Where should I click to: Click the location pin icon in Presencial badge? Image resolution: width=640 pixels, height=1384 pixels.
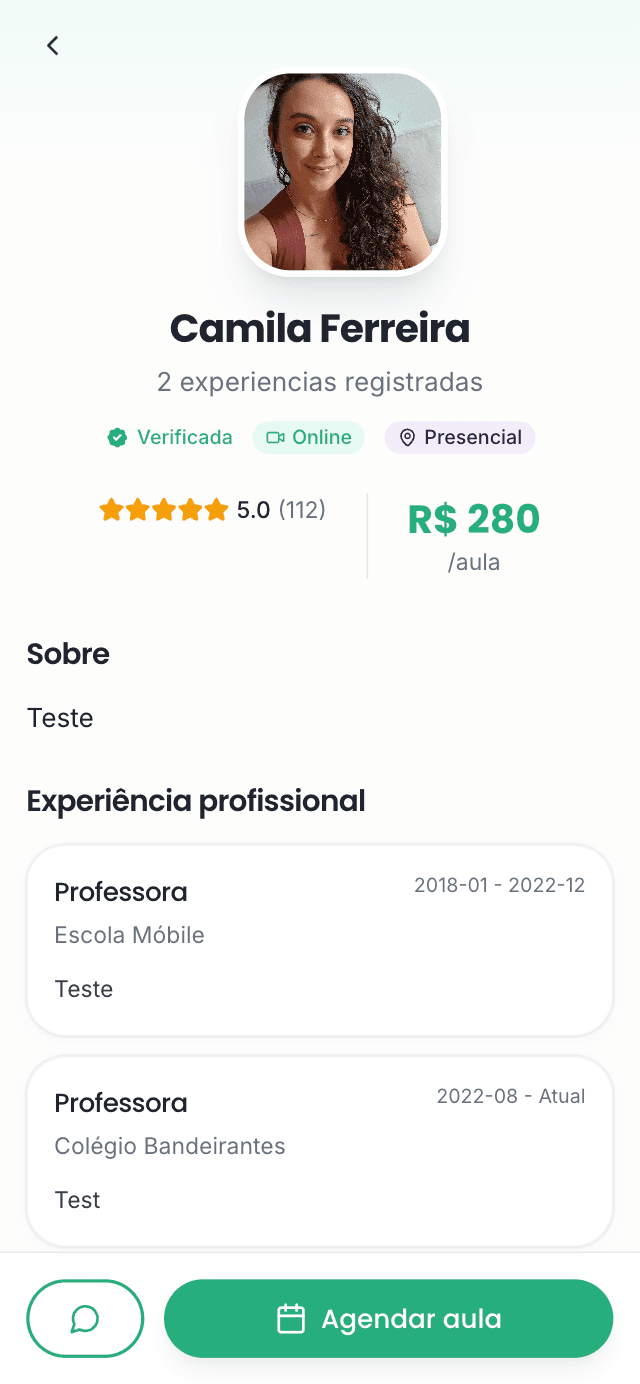coord(407,437)
